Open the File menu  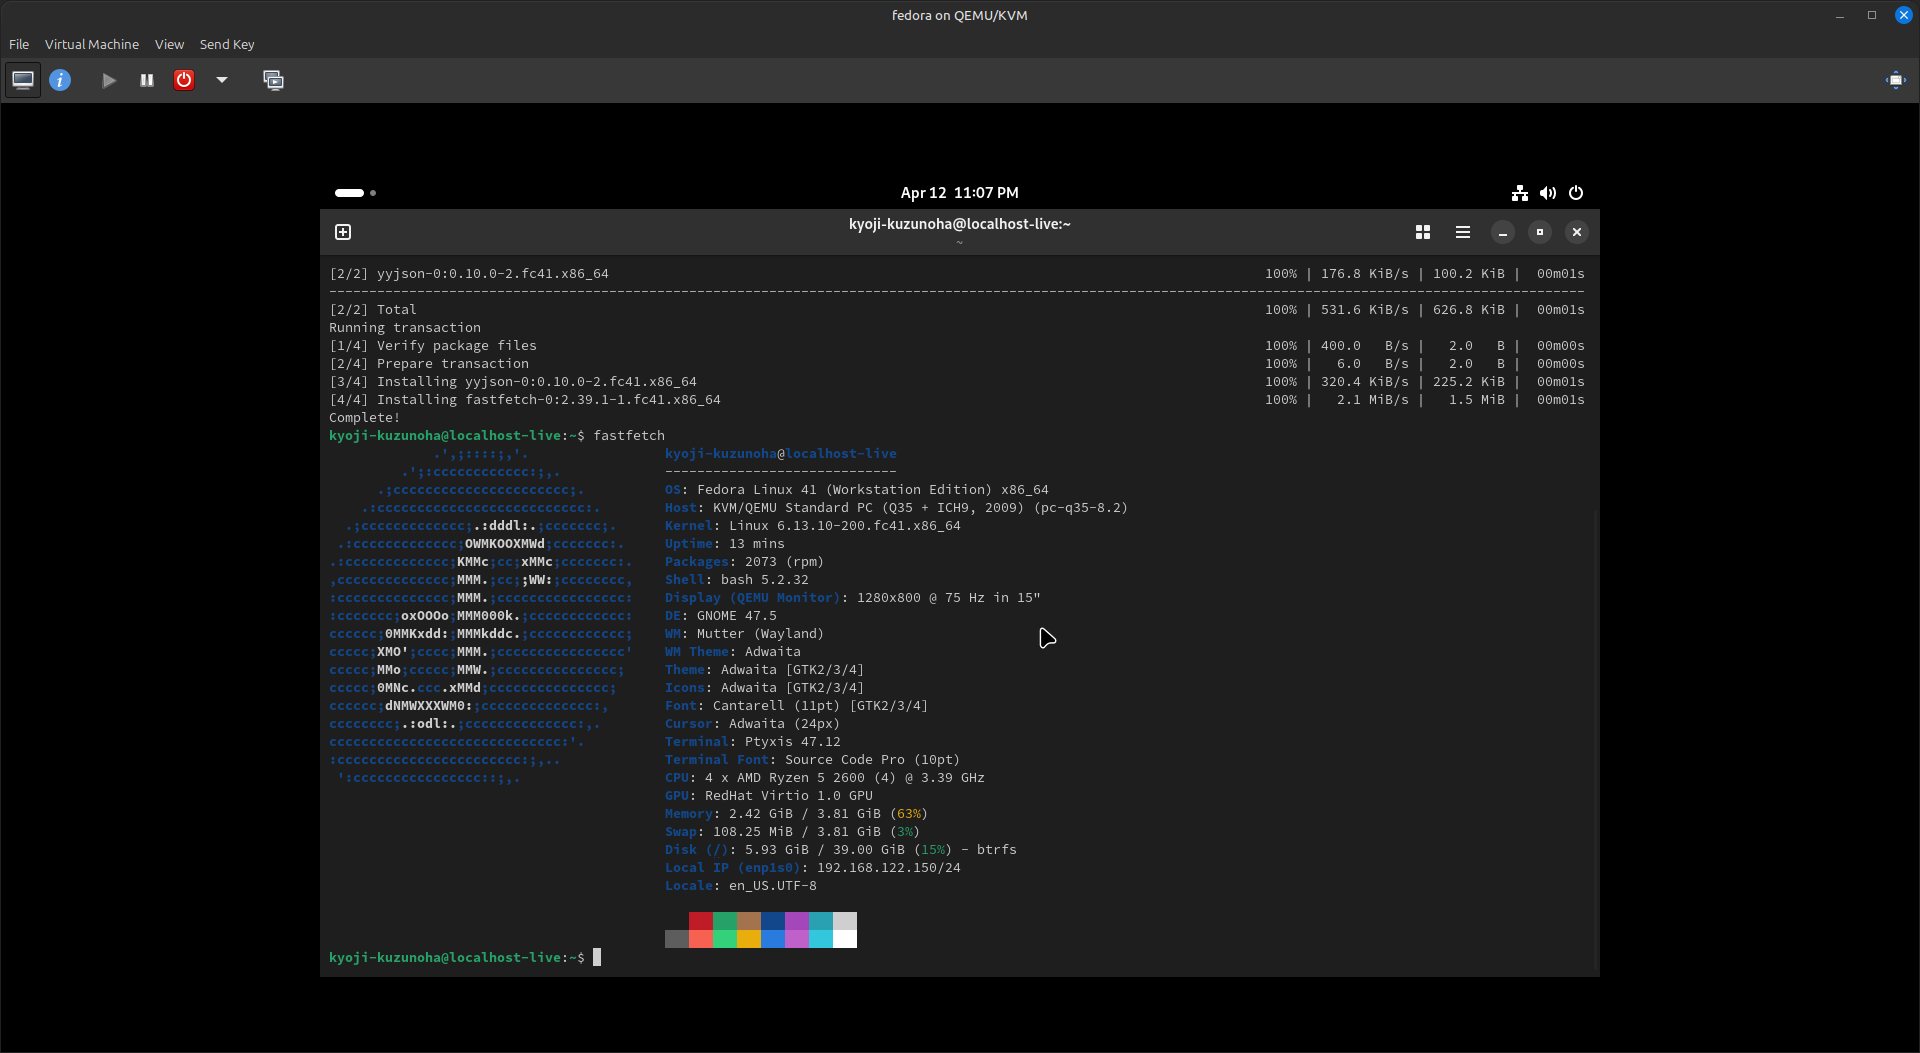19,44
